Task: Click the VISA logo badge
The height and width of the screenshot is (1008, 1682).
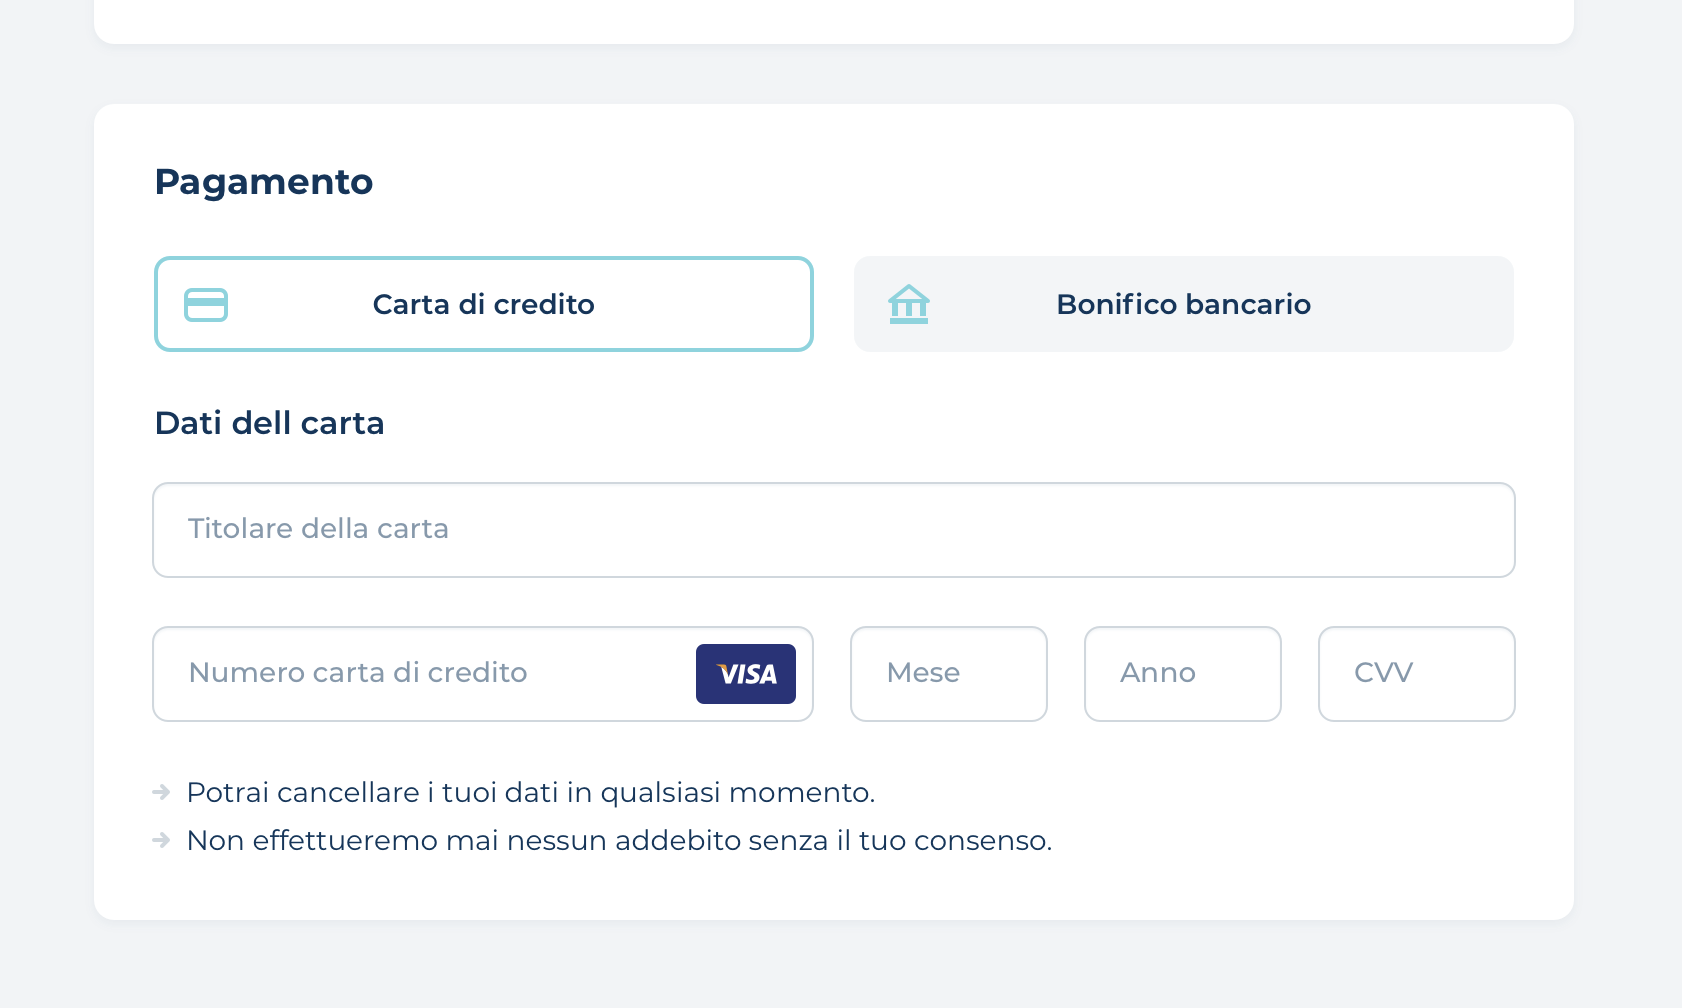Action: coord(746,674)
